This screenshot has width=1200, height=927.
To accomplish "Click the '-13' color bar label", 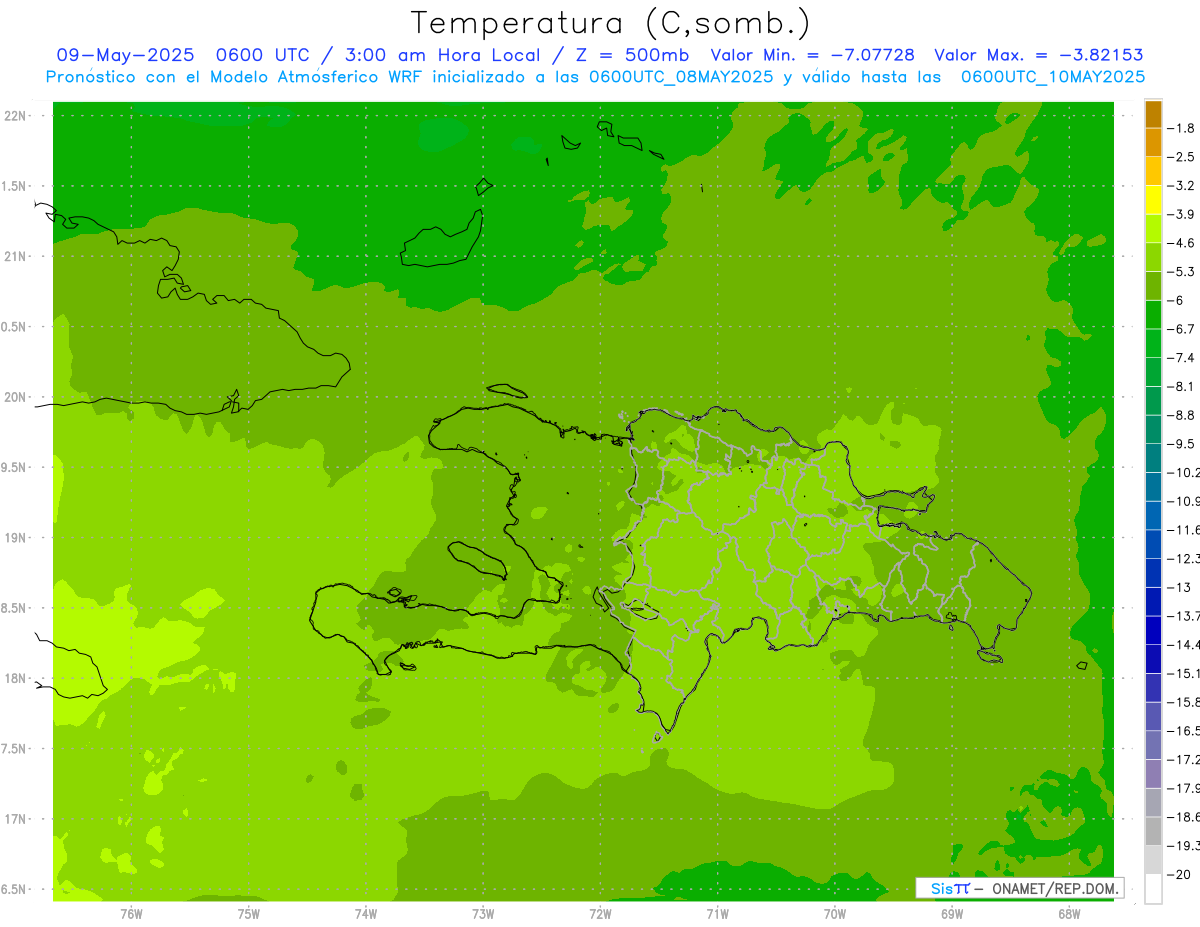I will 1180,586.
